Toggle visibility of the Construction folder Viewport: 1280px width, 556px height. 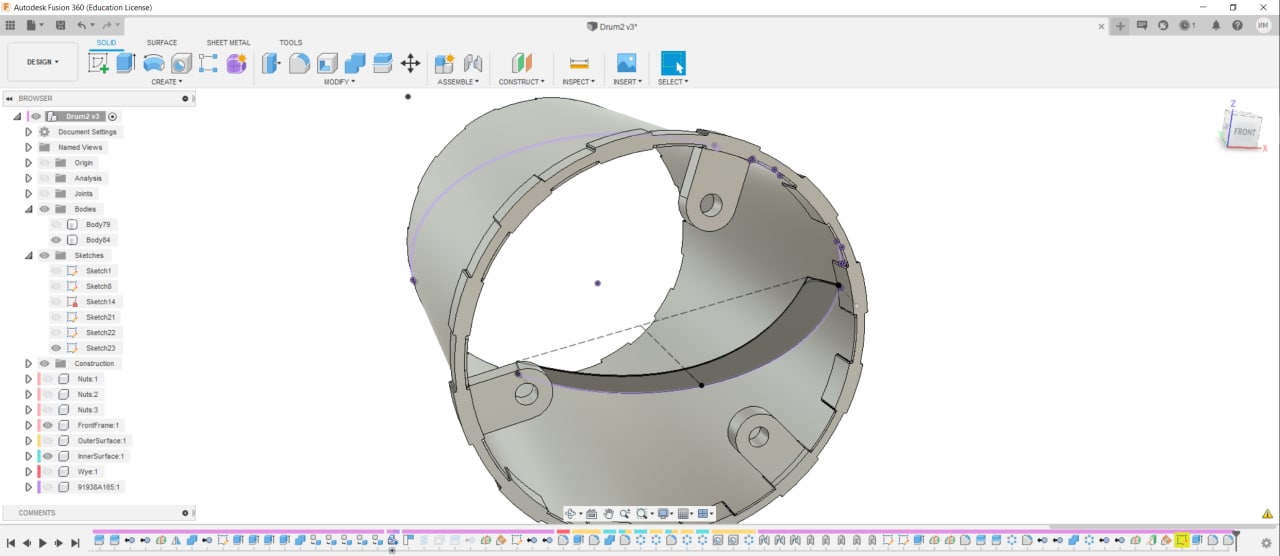(44, 363)
